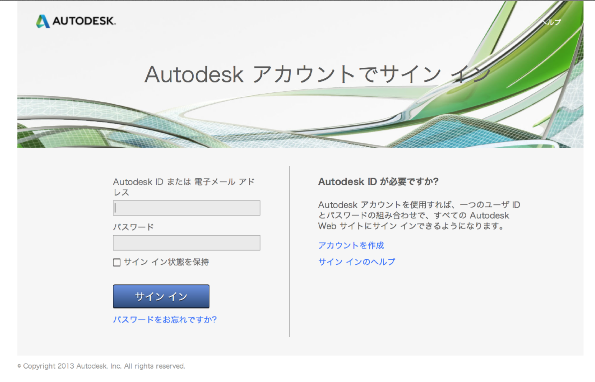595x382 pixels.
Task: Click the Autodesk ID または 電子メール アドレス label
Action: pos(184,187)
